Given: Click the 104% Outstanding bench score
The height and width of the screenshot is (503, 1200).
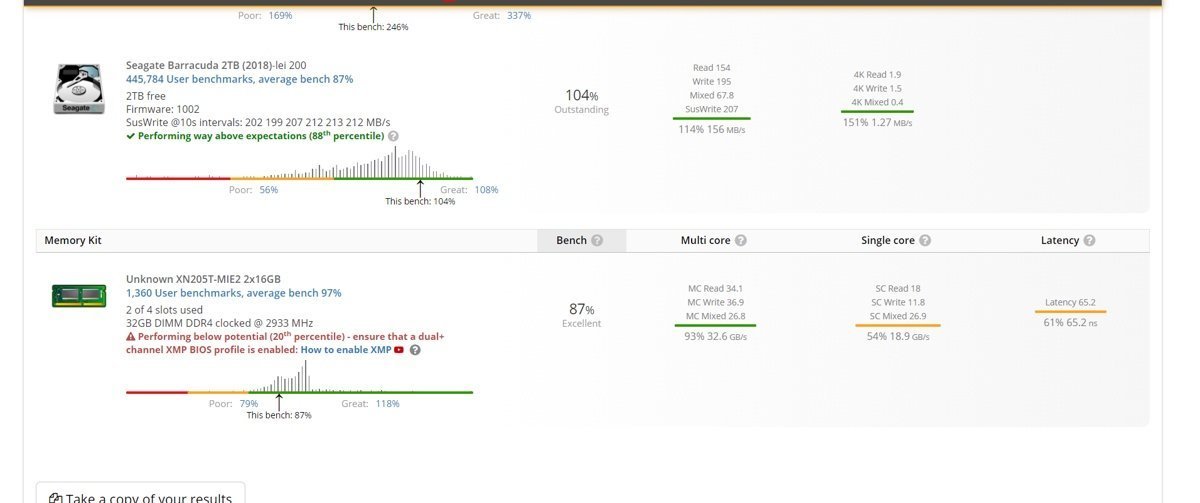Looking at the screenshot, I should point(581,102).
